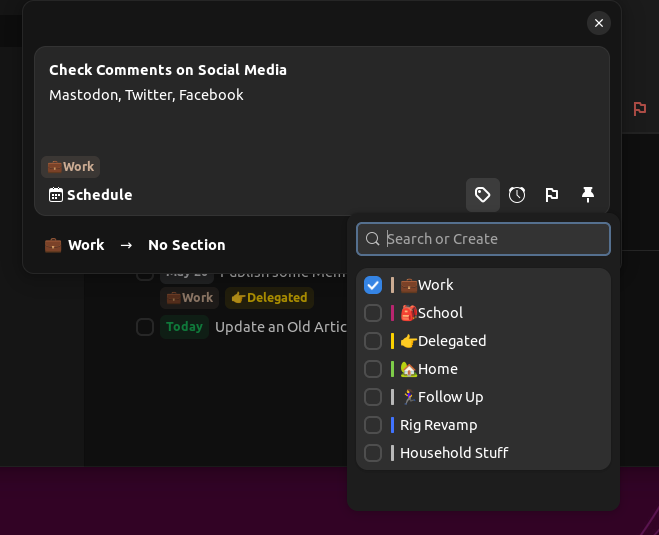The width and height of the screenshot is (659, 535).
Task: Select the Household Stuff label entry
Action: pos(454,453)
